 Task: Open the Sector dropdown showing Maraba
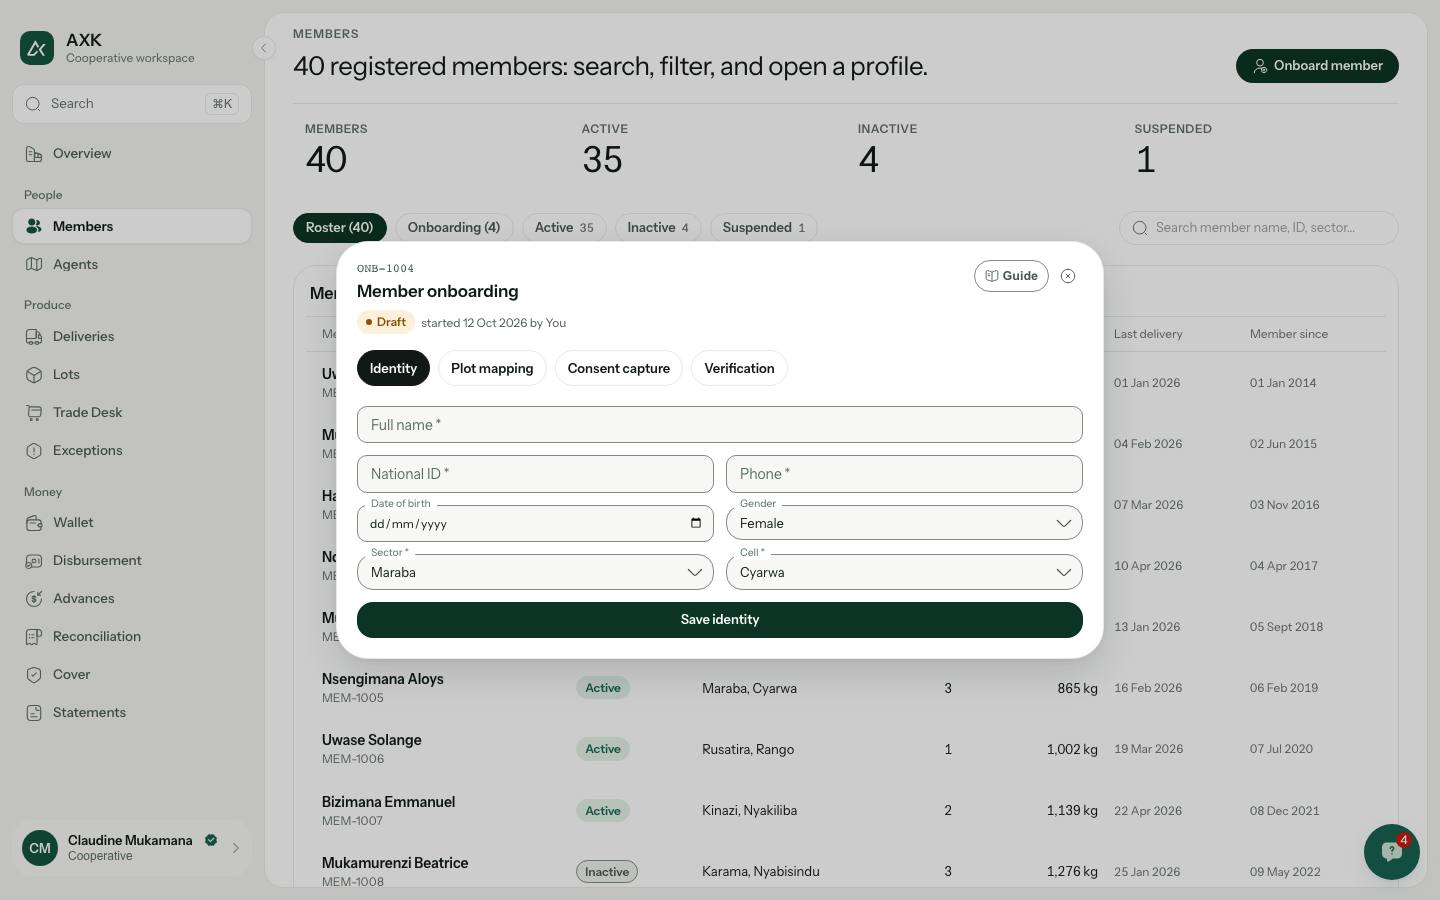coord(535,572)
